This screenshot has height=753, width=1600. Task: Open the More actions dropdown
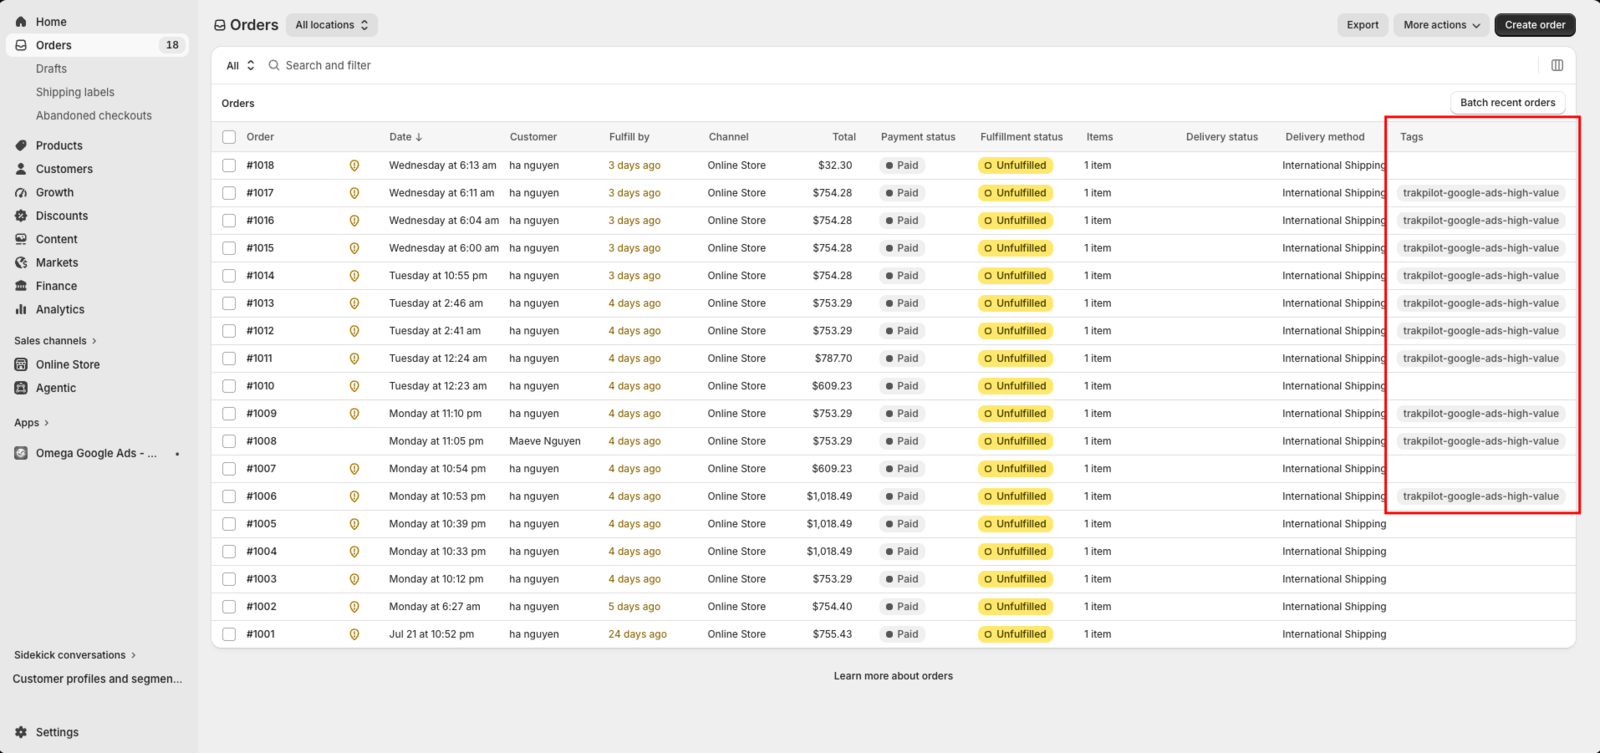click(1441, 25)
